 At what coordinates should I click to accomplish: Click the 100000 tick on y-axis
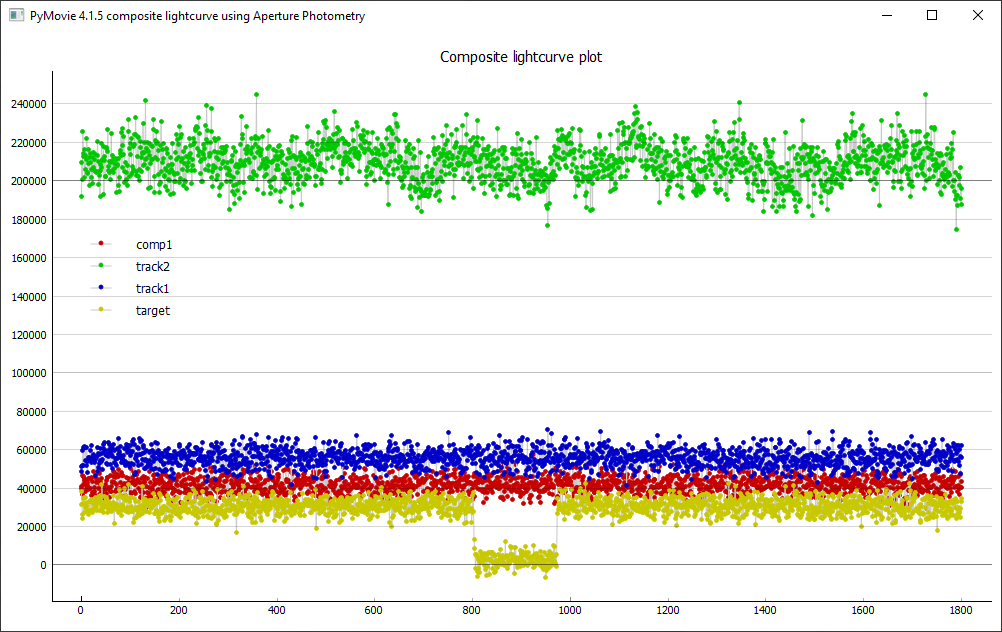coord(28,373)
